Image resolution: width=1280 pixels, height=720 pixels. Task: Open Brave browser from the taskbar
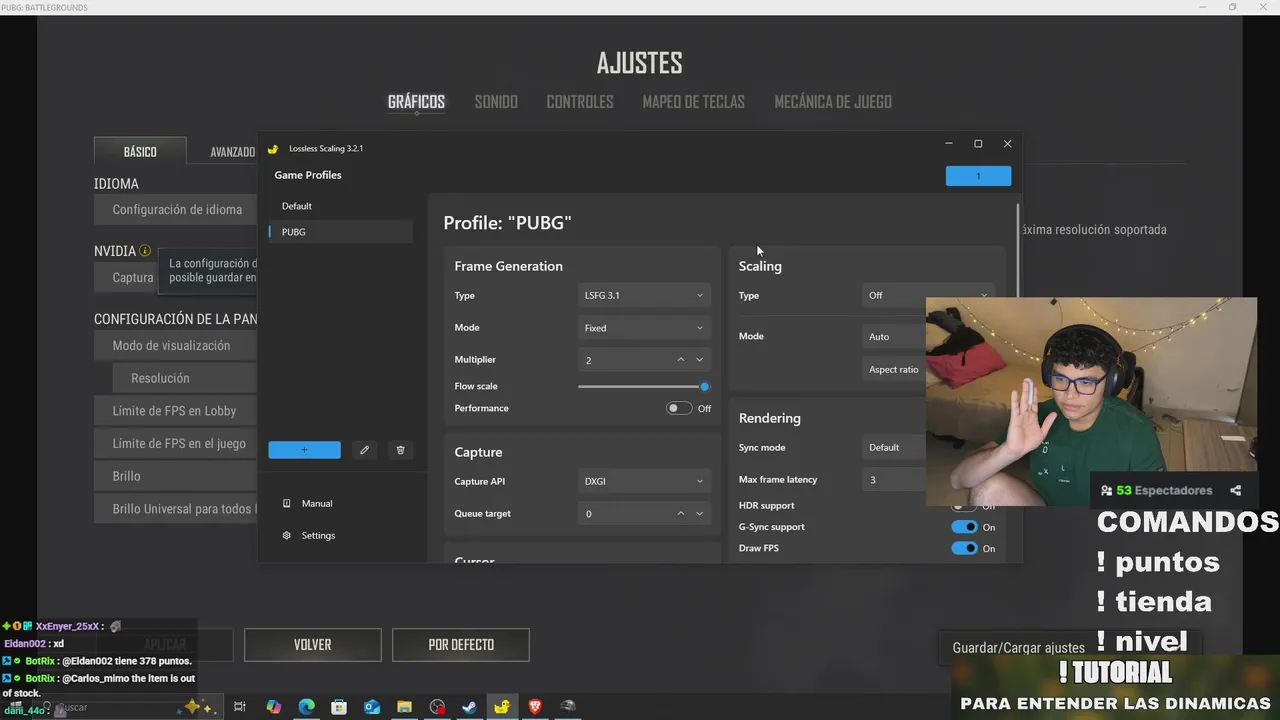pos(535,706)
